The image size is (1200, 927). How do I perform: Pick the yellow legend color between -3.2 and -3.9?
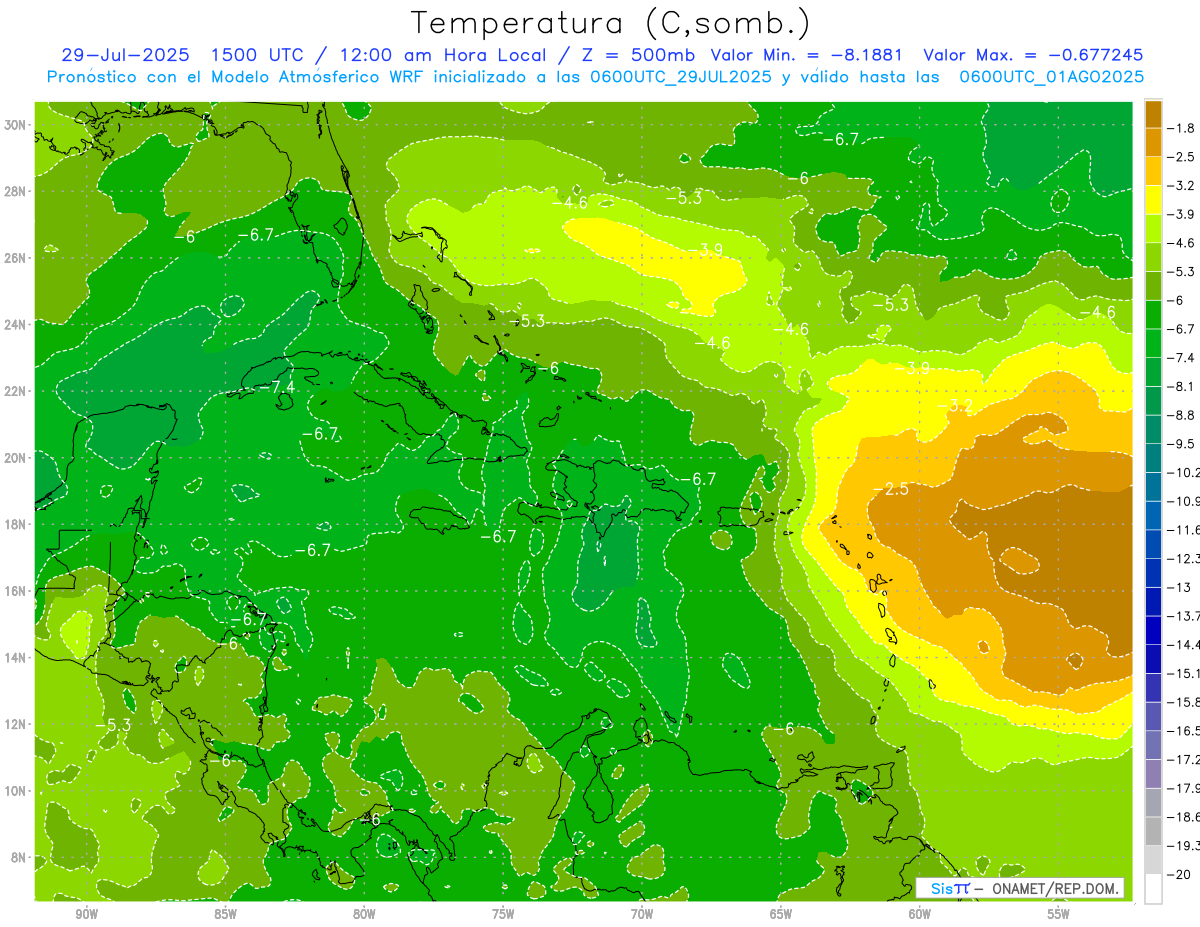1153,200
